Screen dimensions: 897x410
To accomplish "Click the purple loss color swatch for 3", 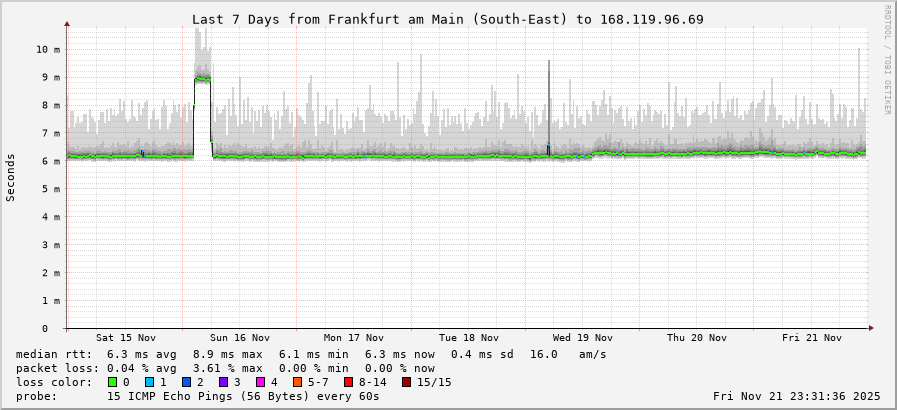I will click(x=224, y=382).
